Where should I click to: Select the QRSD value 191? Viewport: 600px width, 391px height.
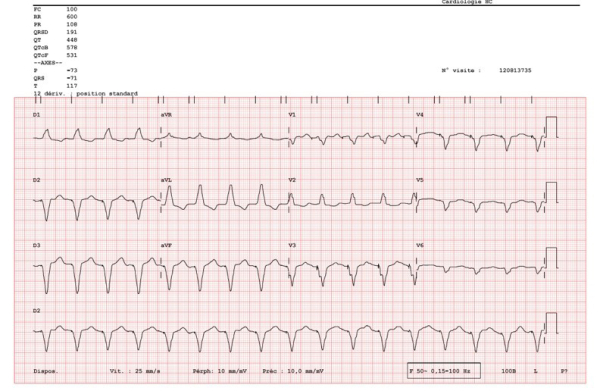[x=72, y=32]
